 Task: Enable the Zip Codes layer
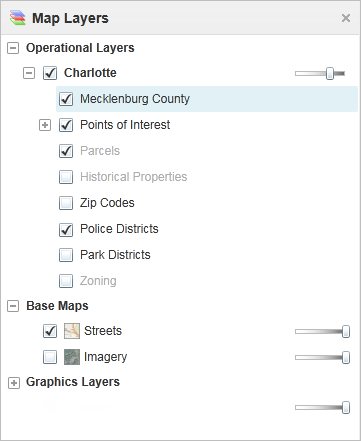click(66, 203)
